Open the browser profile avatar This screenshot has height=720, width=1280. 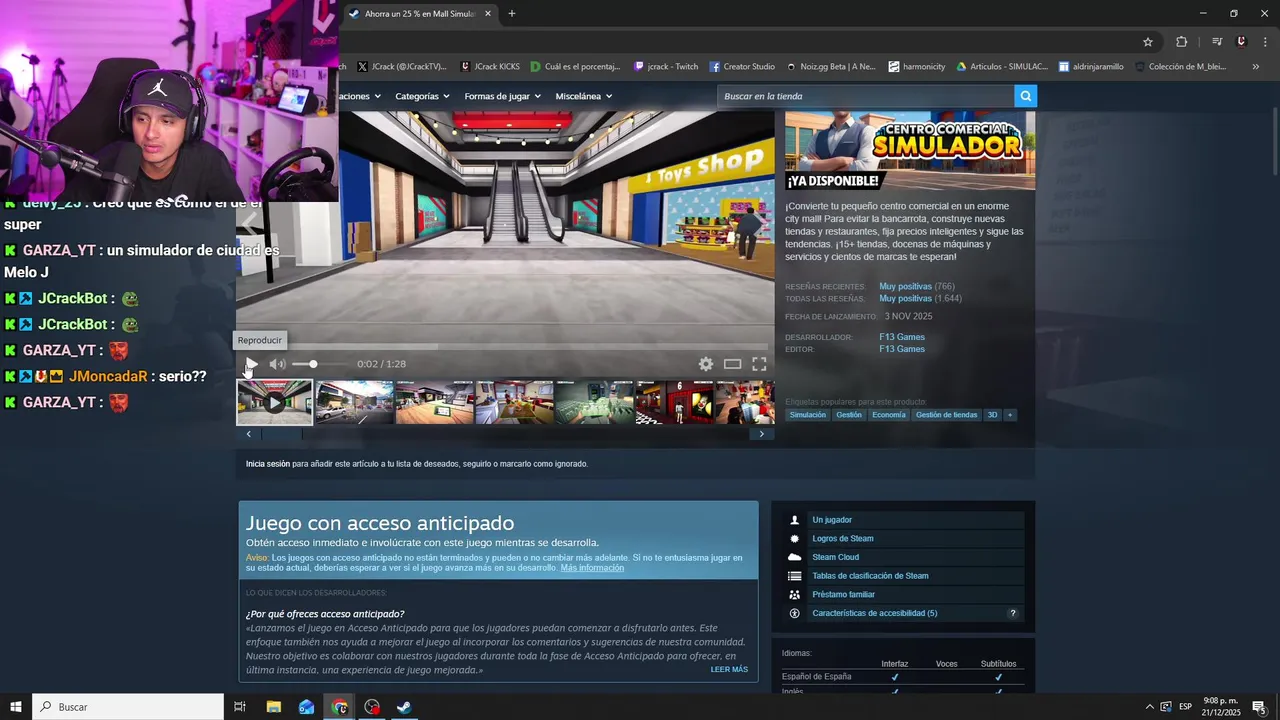(x=1241, y=42)
